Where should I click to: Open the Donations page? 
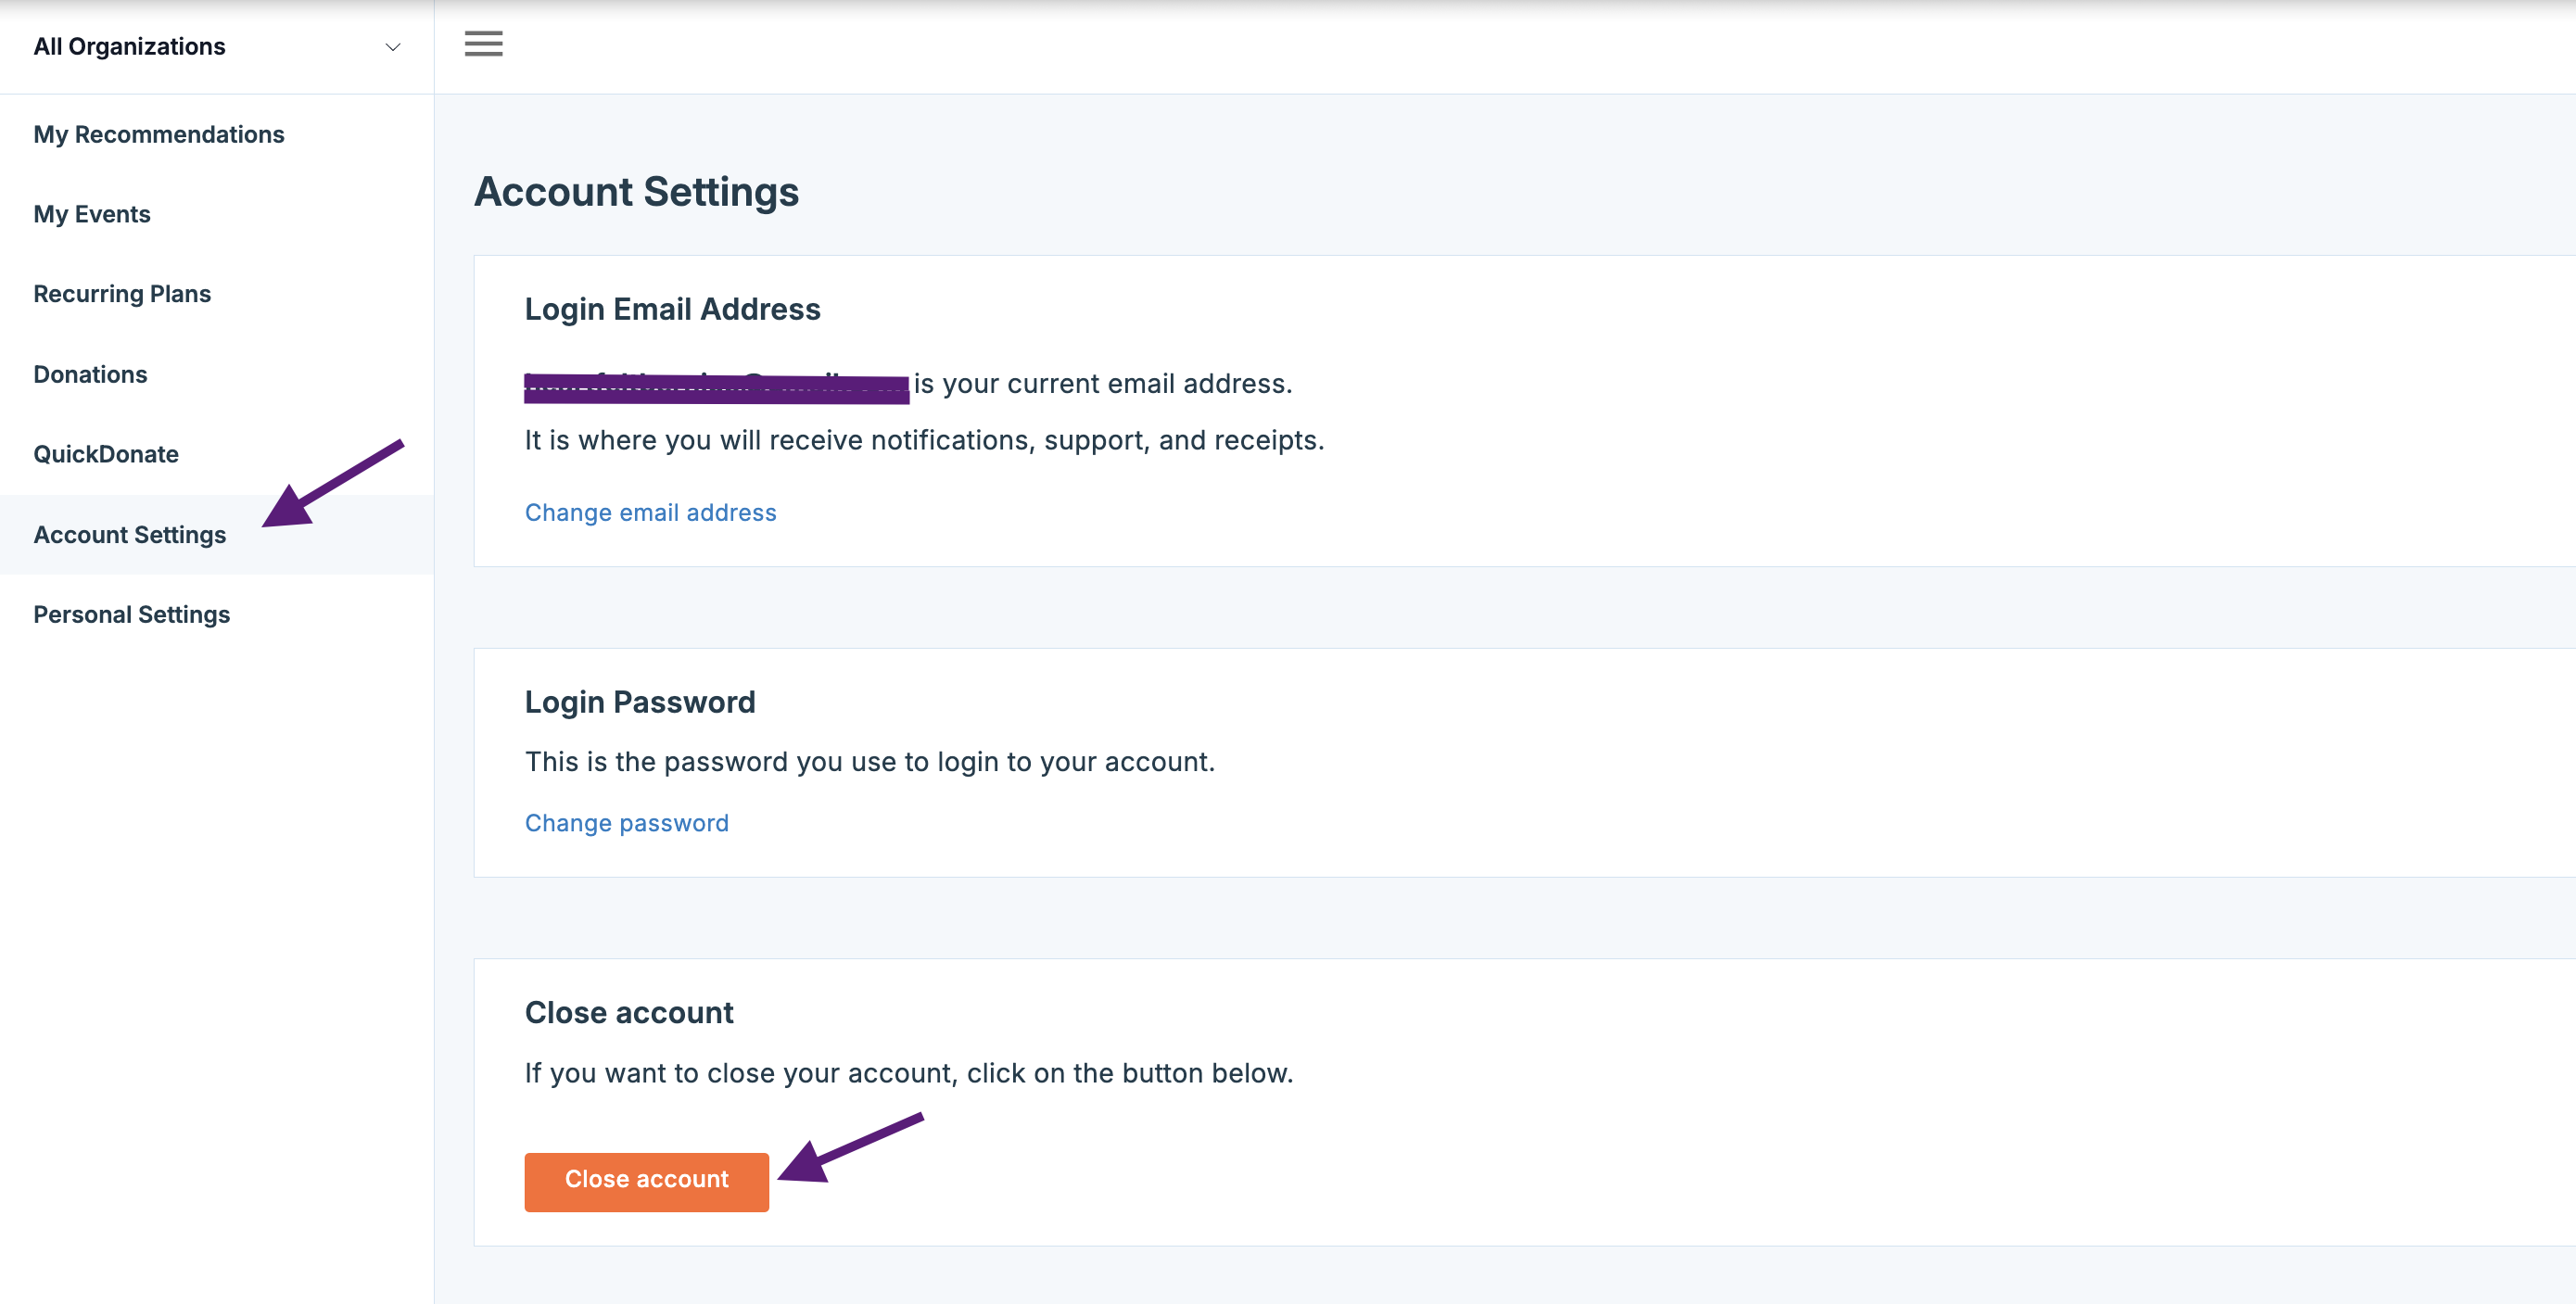(90, 374)
